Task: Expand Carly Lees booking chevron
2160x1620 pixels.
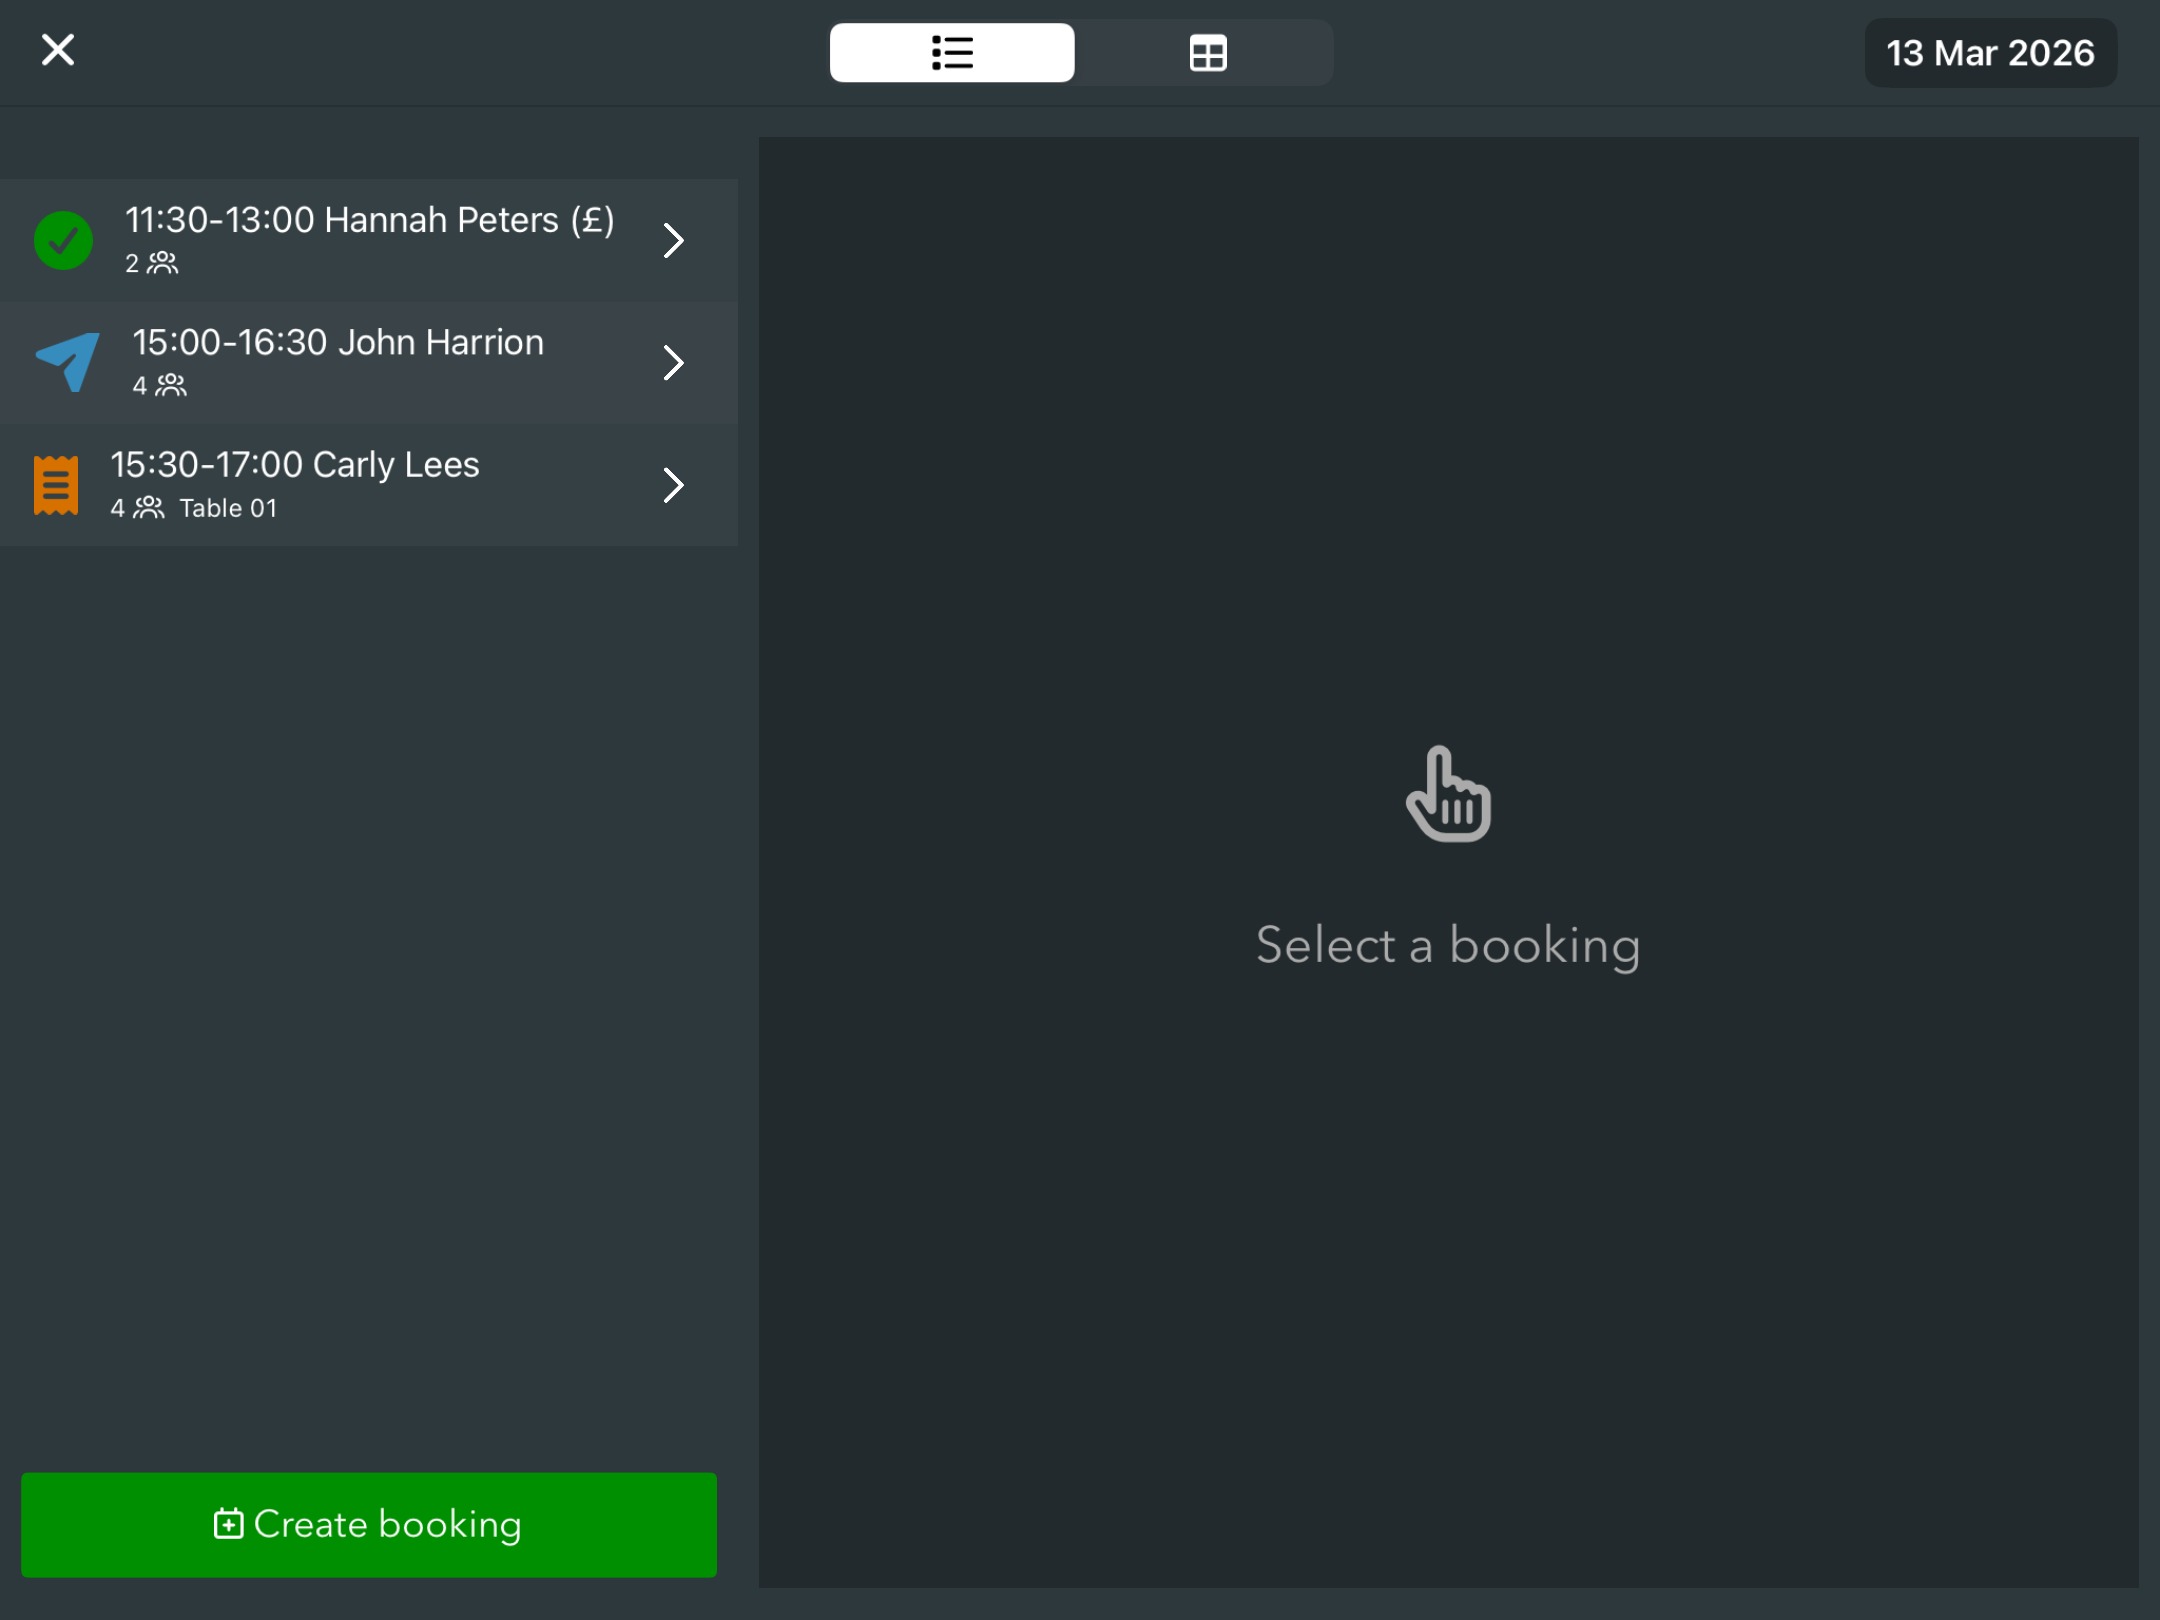Action: pos(674,485)
